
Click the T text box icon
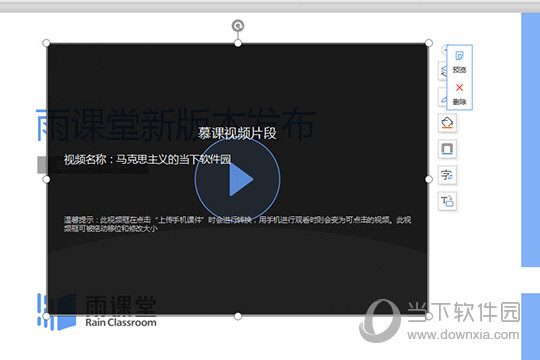click(447, 201)
